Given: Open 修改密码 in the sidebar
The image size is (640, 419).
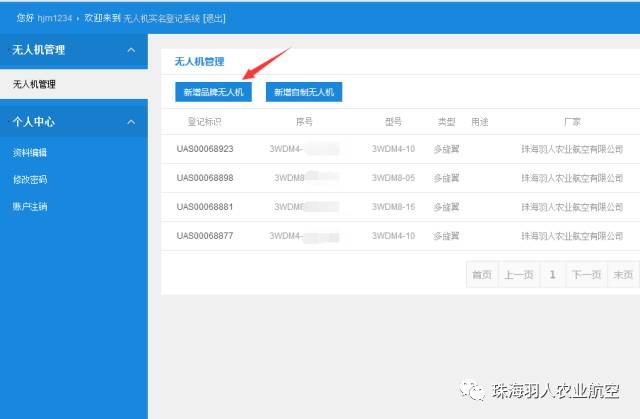Looking at the screenshot, I should point(30,180).
